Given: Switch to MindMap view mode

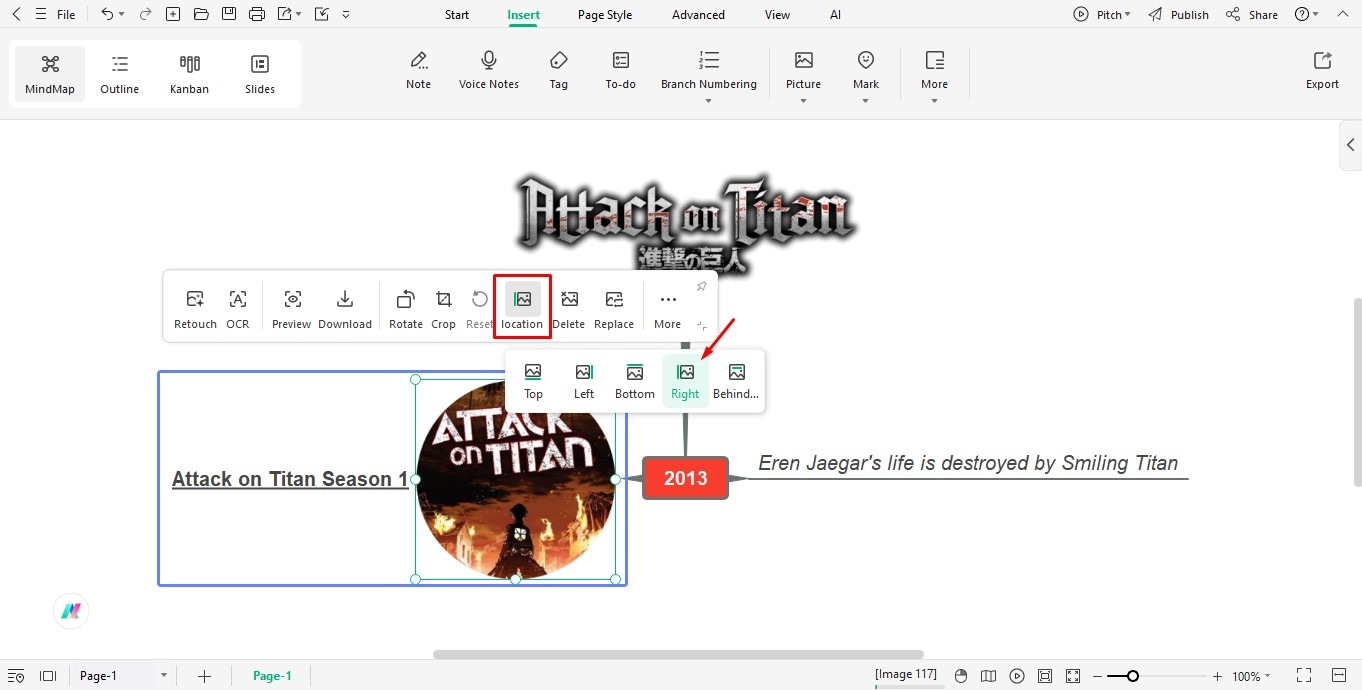Looking at the screenshot, I should coord(50,74).
